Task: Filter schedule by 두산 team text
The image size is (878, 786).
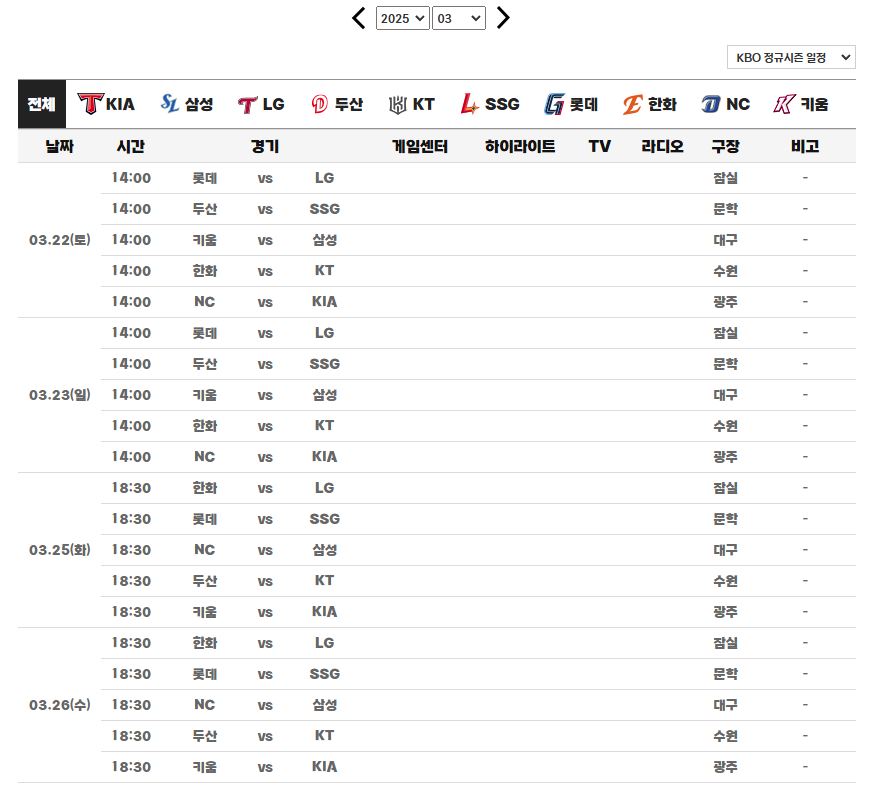Action: coord(348,104)
